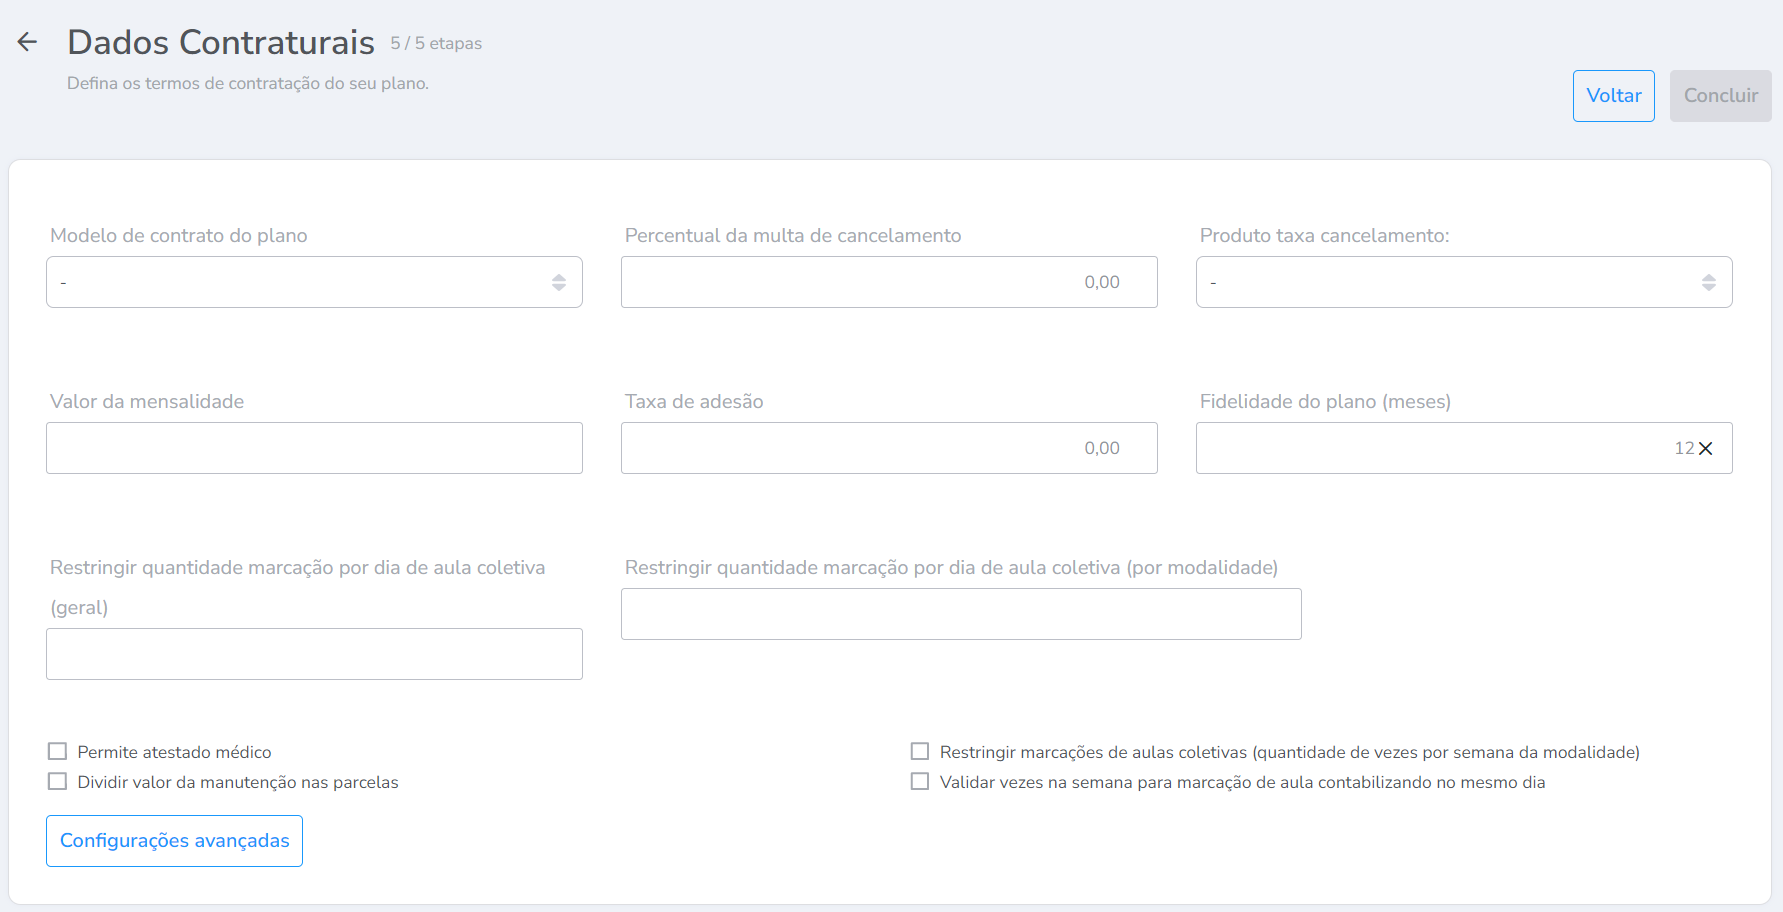Image resolution: width=1783 pixels, height=912 pixels.
Task: Focus the marcação por dia (geral) input
Action: 314,655
